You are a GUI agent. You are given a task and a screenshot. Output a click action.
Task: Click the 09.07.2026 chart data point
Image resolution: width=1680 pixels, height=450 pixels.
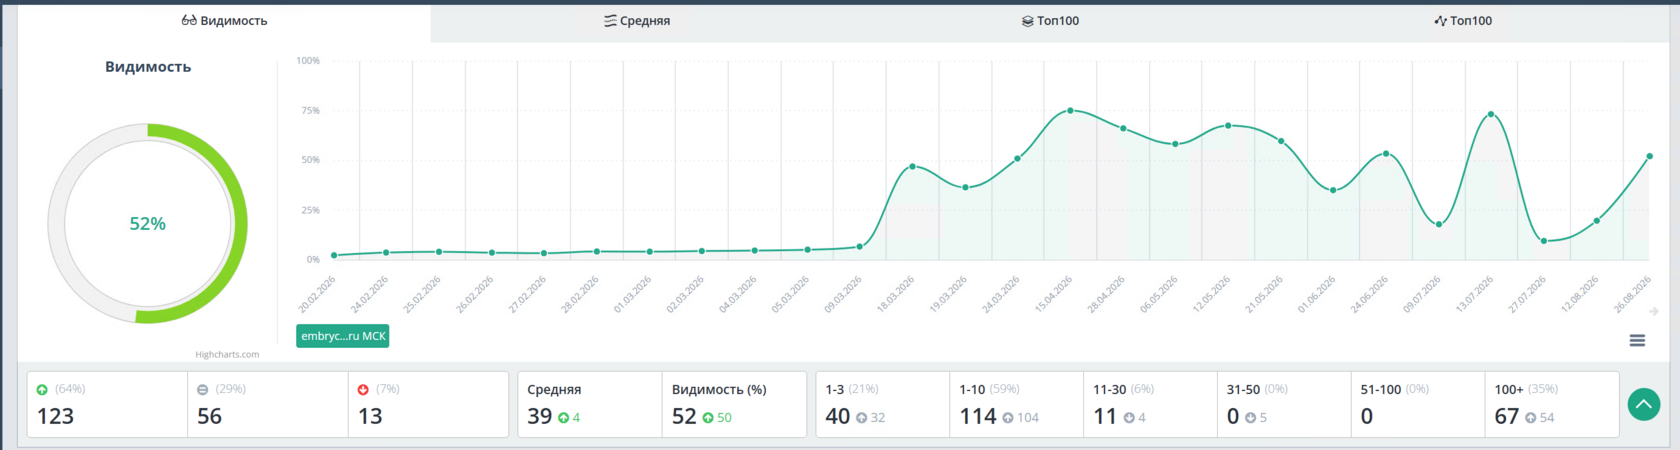point(1439,224)
